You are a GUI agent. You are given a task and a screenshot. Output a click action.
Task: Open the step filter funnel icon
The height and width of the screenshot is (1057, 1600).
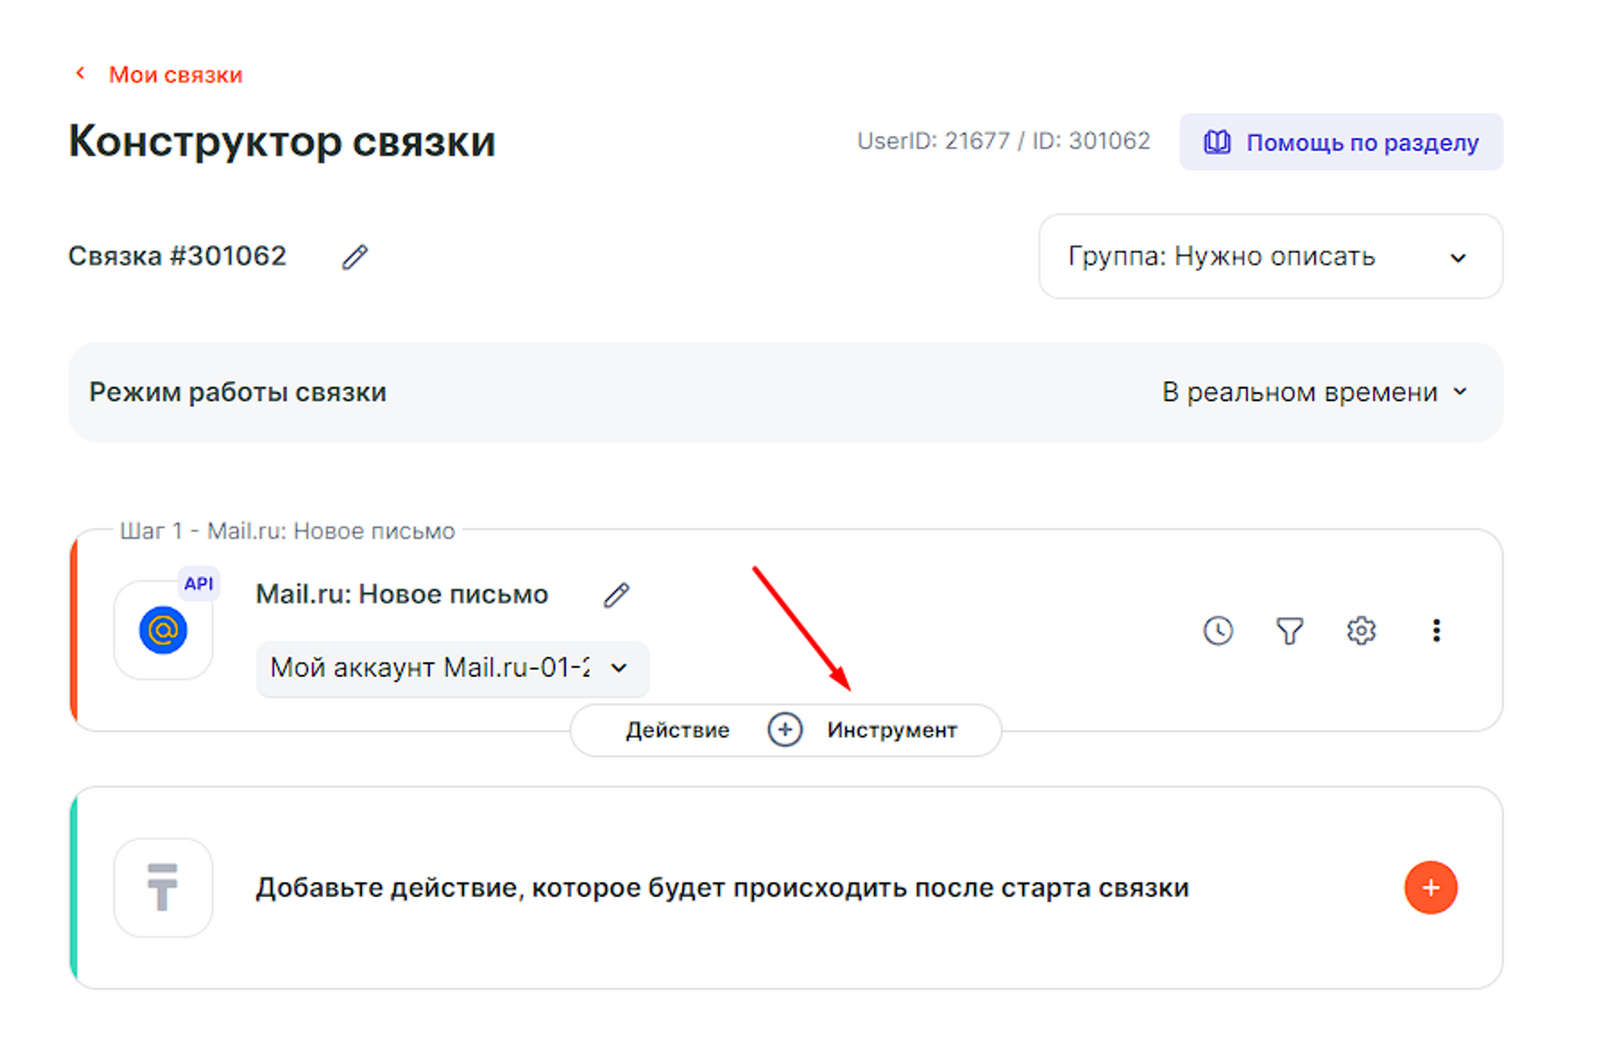pyautogui.click(x=1289, y=631)
